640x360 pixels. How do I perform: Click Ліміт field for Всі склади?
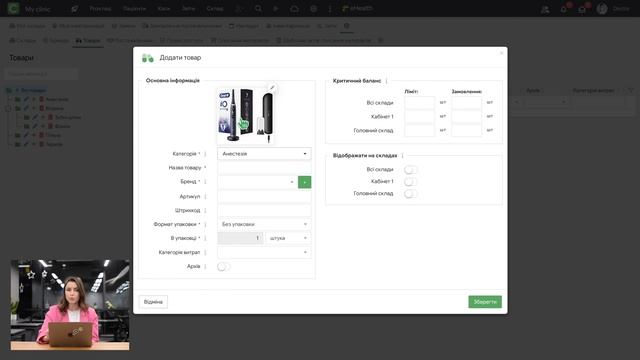[x=420, y=102]
